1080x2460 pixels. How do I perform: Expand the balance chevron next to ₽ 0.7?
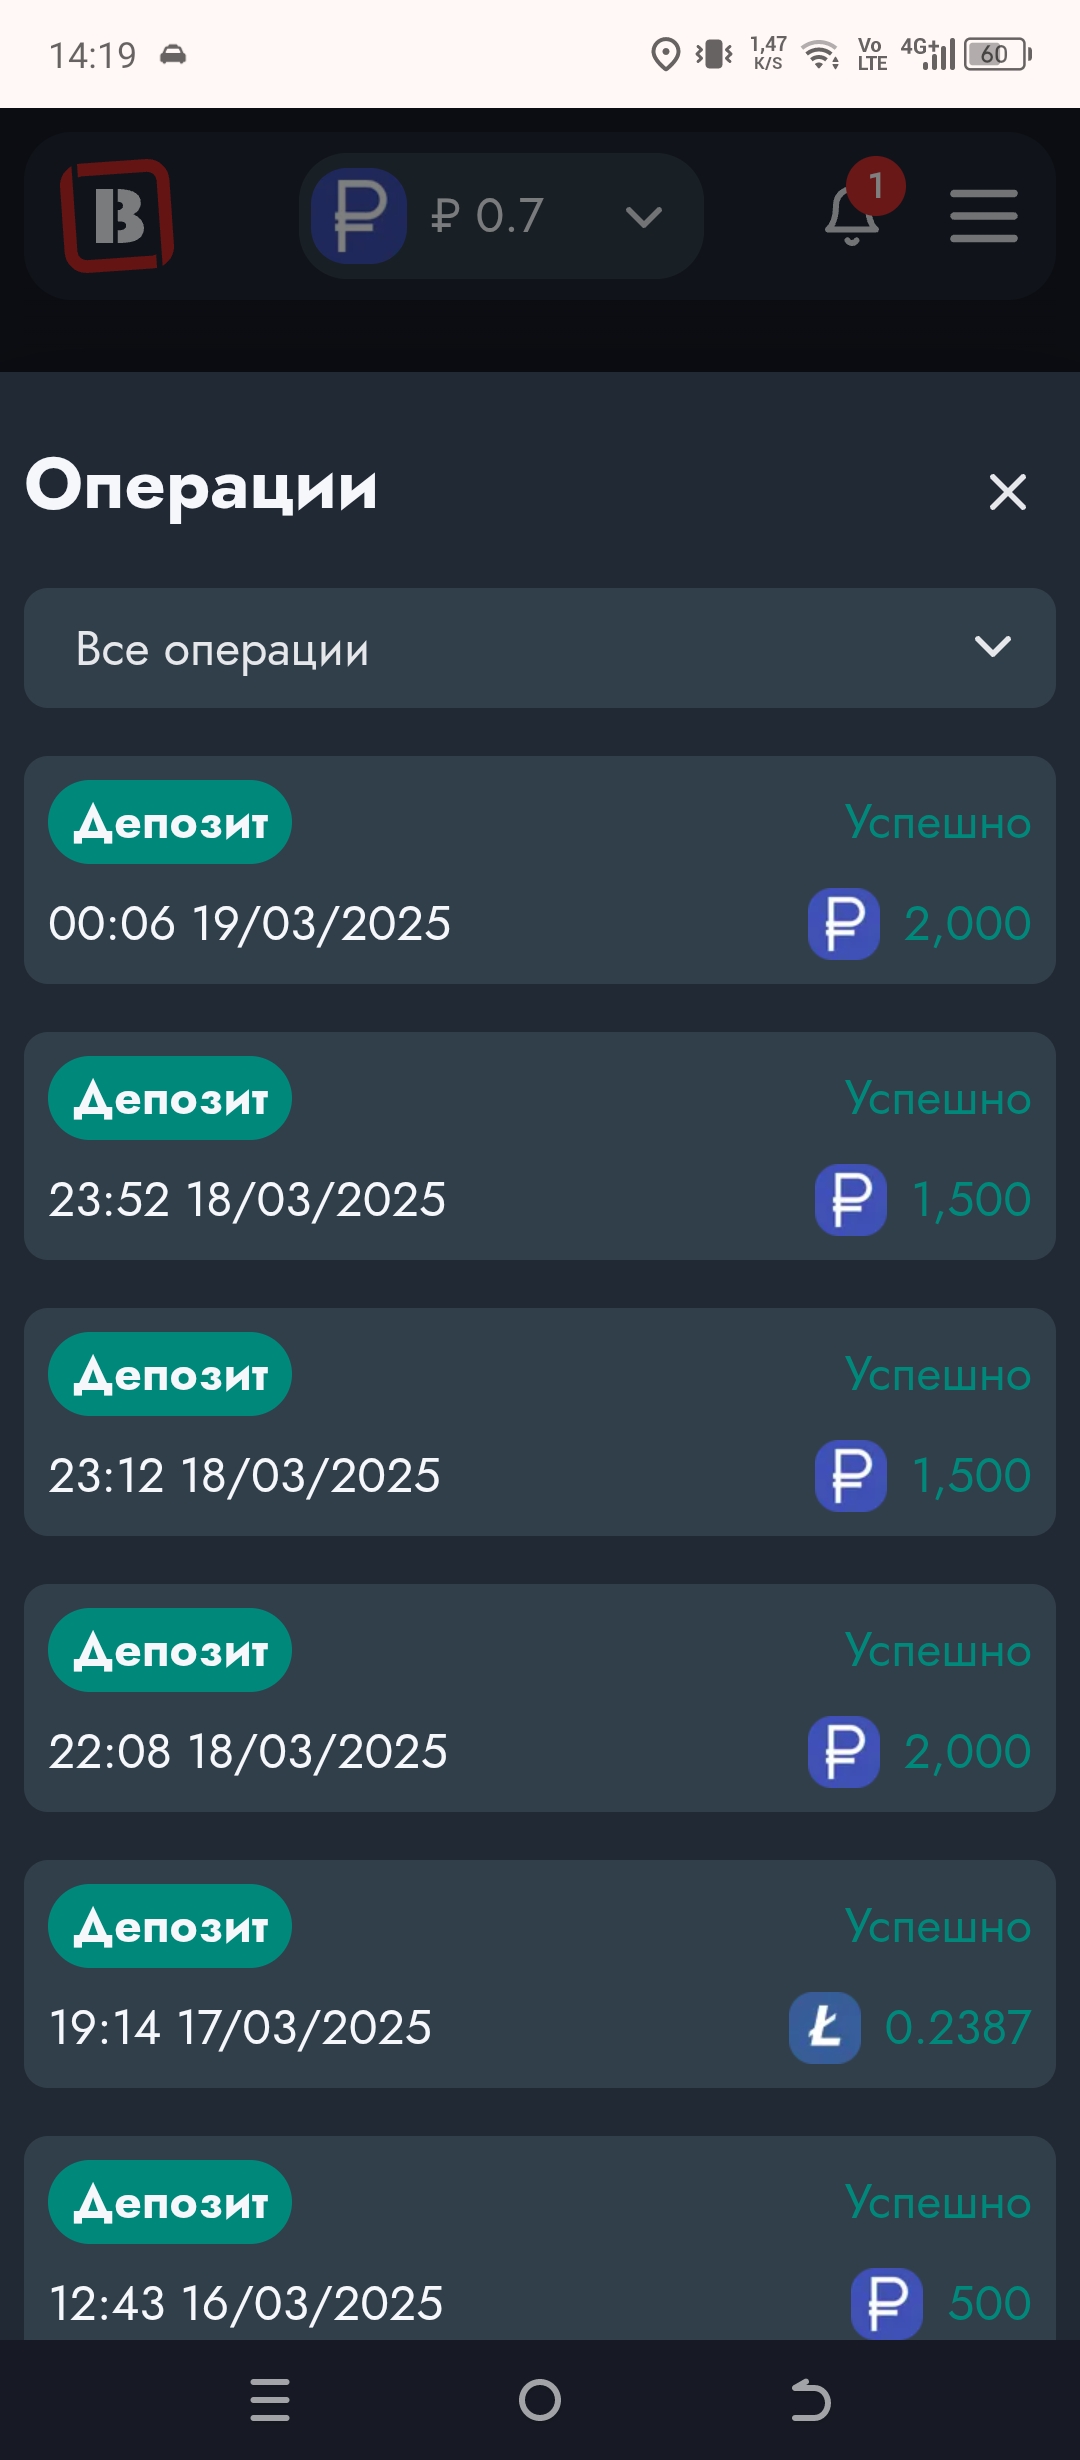643,217
